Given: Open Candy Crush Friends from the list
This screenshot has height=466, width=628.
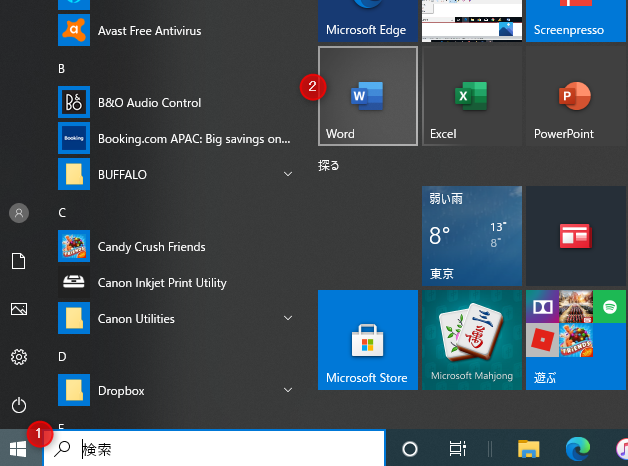Looking at the screenshot, I should pos(151,247).
